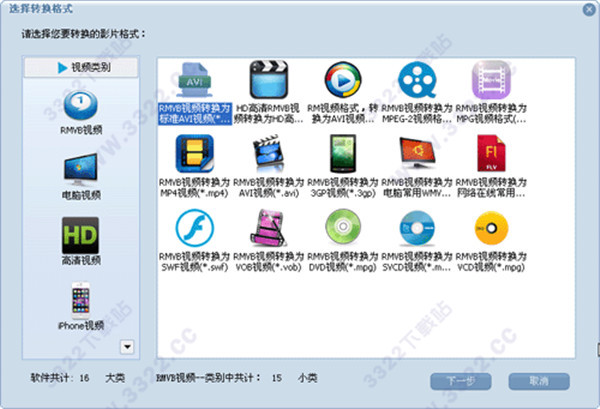Select RMVB to SWF视频 Flash icon
600x409 pixels.
click(194, 228)
